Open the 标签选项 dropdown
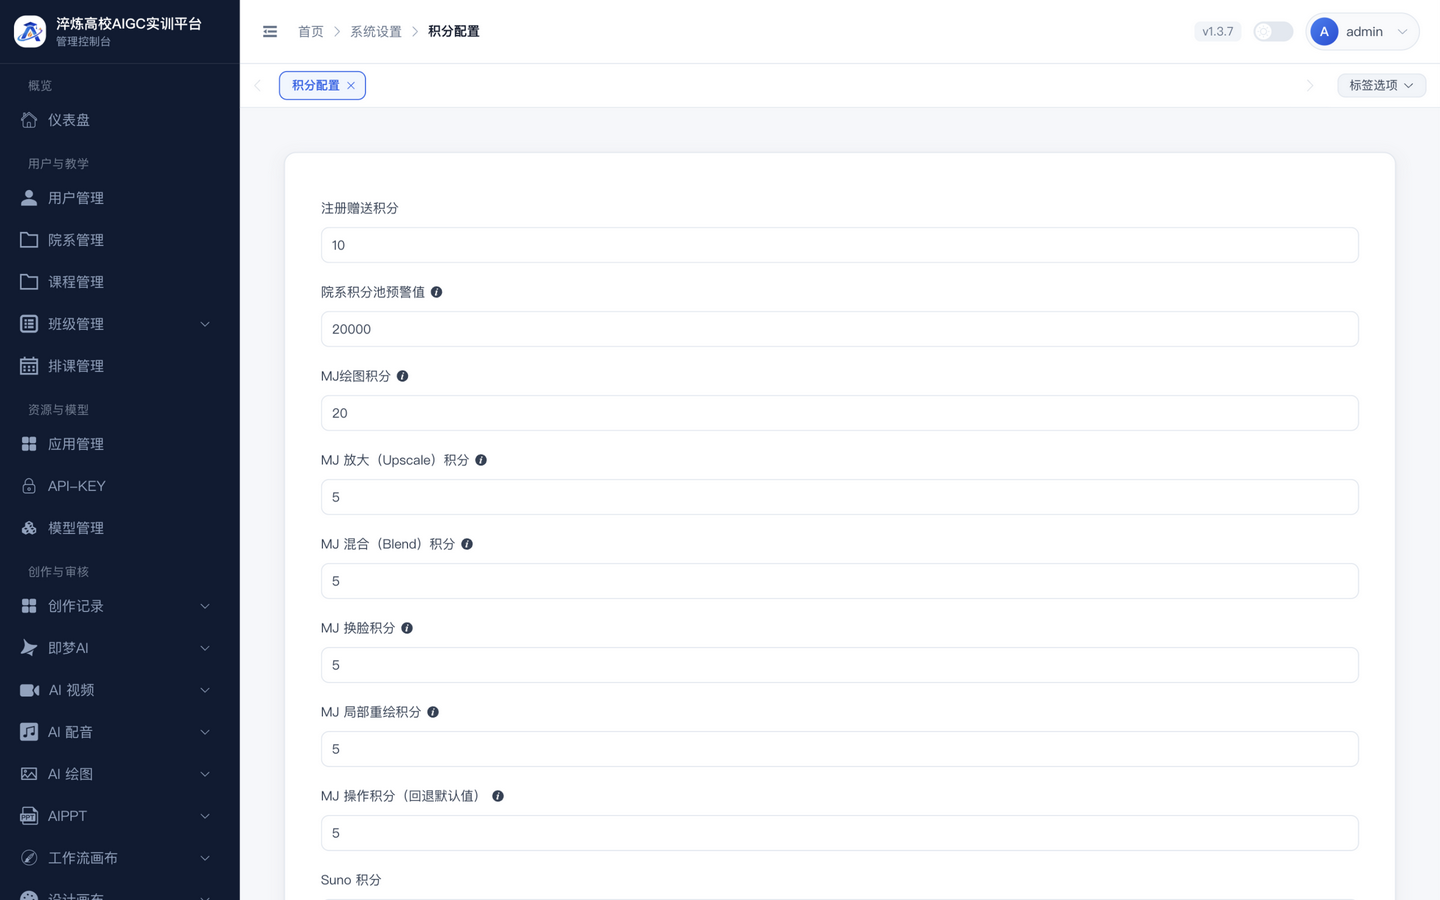Viewport: 1440px width, 900px height. click(x=1381, y=85)
